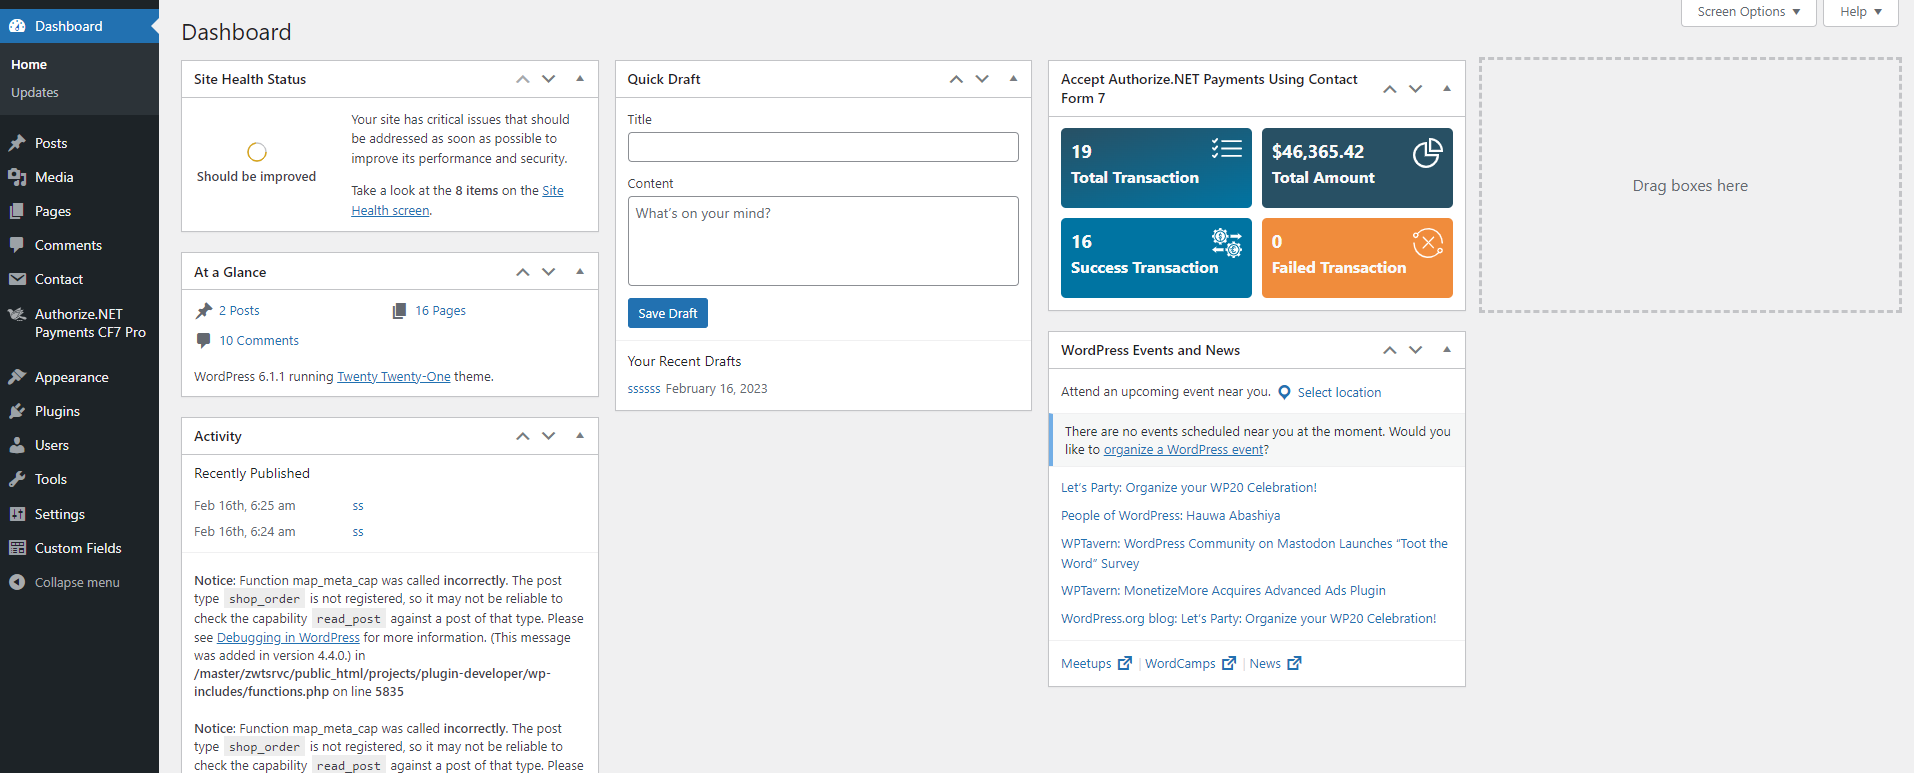Go to Authorize.NET Payments CF7 Pro menu
This screenshot has height=773, width=1914.
[x=89, y=323]
